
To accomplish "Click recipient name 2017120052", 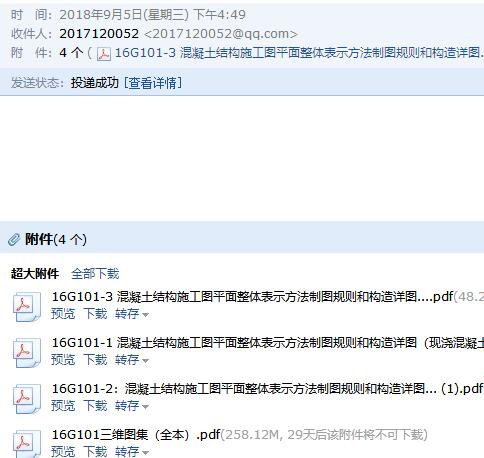I will click(x=99, y=34).
